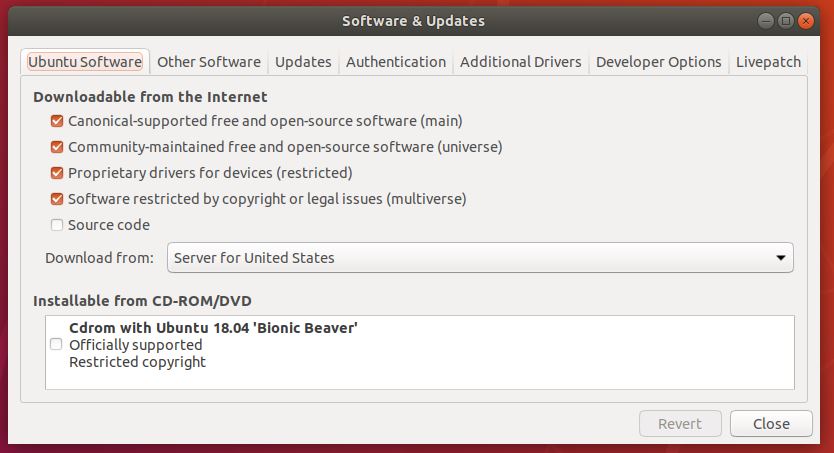Click the 'Downloadable from the Internet' heading
Image resolution: width=834 pixels, height=453 pixels.
pyautogui.click(x=150, y=97)
